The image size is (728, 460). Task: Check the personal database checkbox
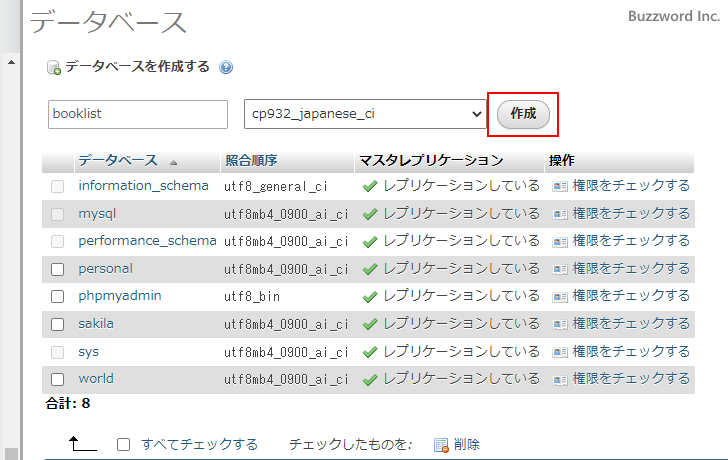click(x=58, y=269)
